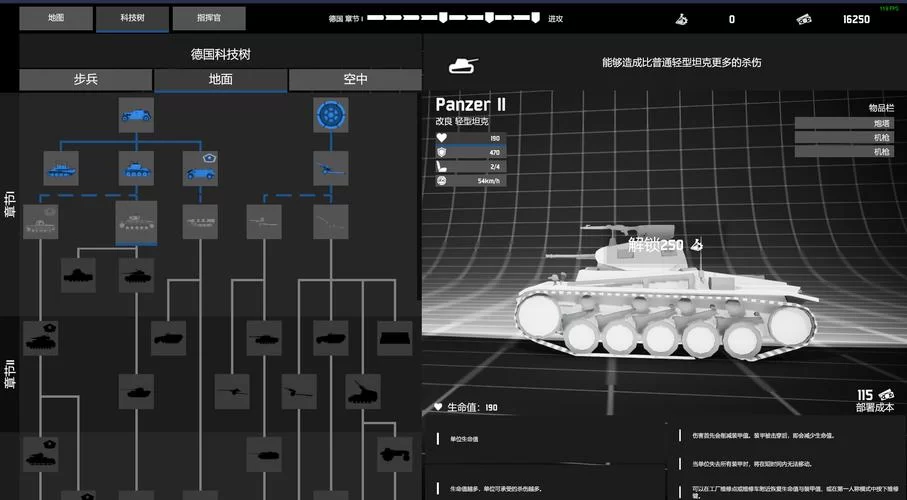Open the 指挥官 tab
907x500 pixels.
click(209, 18)
